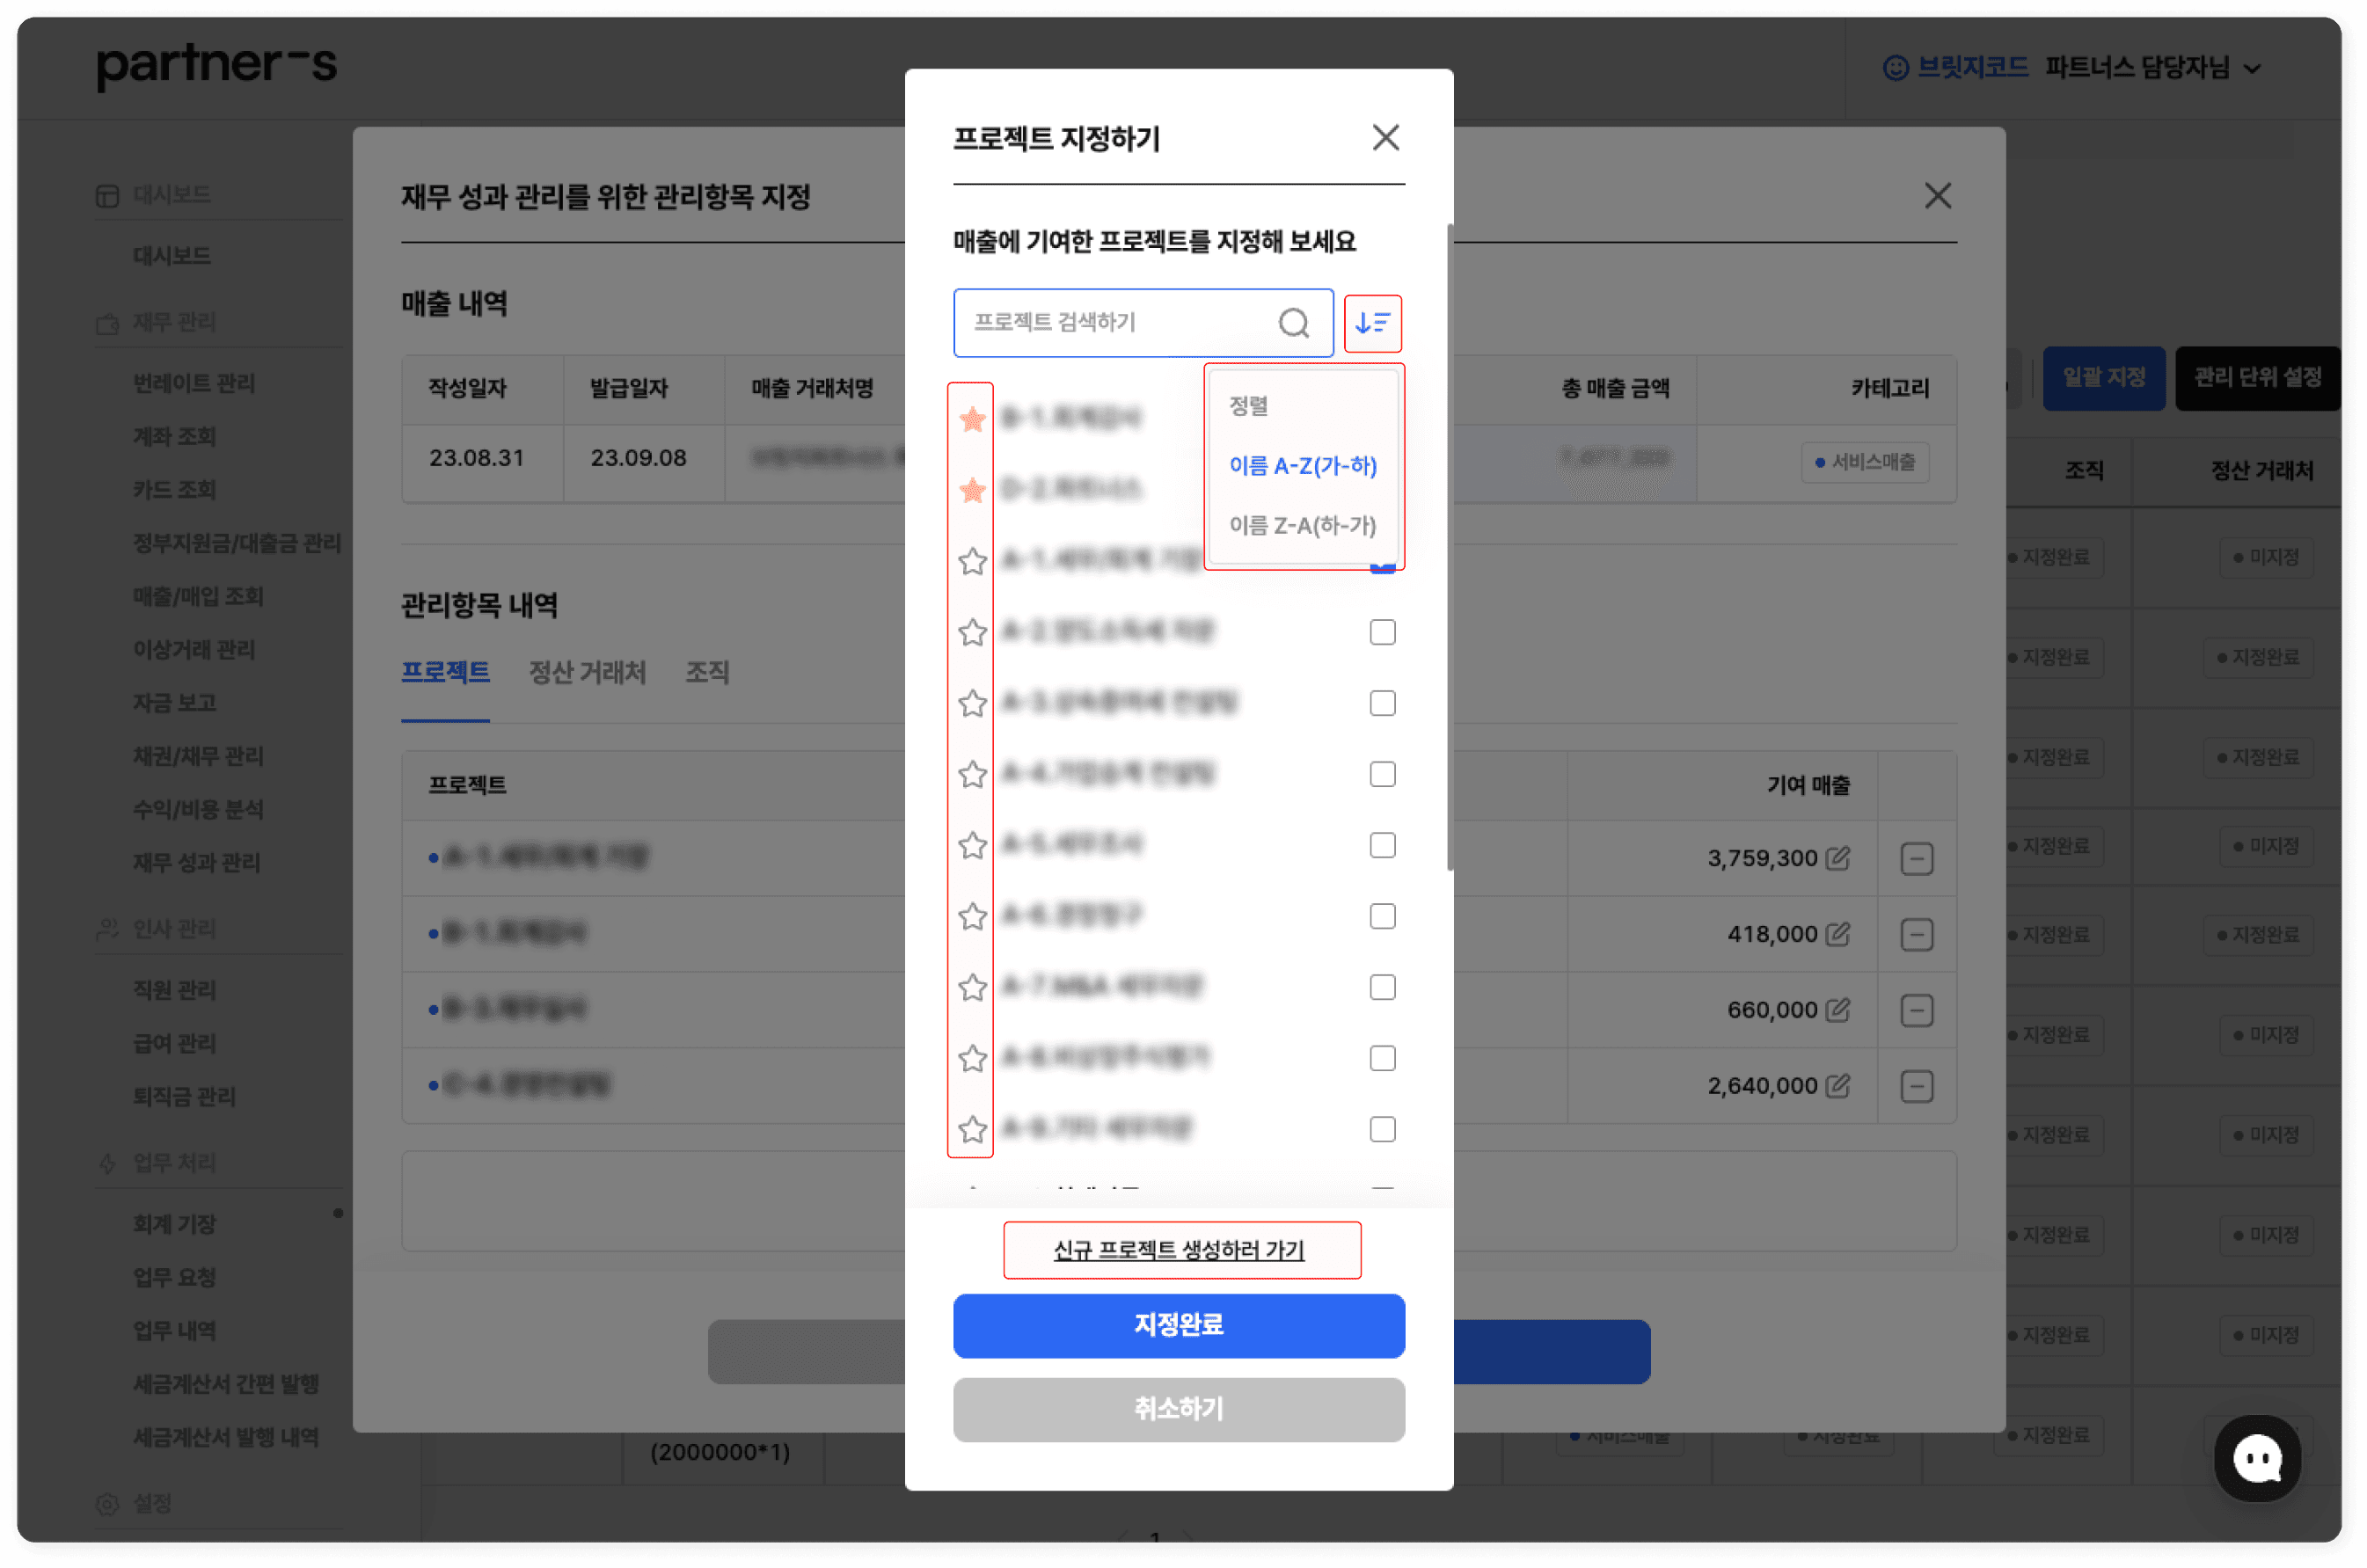Image resolution: width=2367 pixels, height=1568 pixels.
Task: Mark the A-4 project as favorite
Action: (972, 774)
